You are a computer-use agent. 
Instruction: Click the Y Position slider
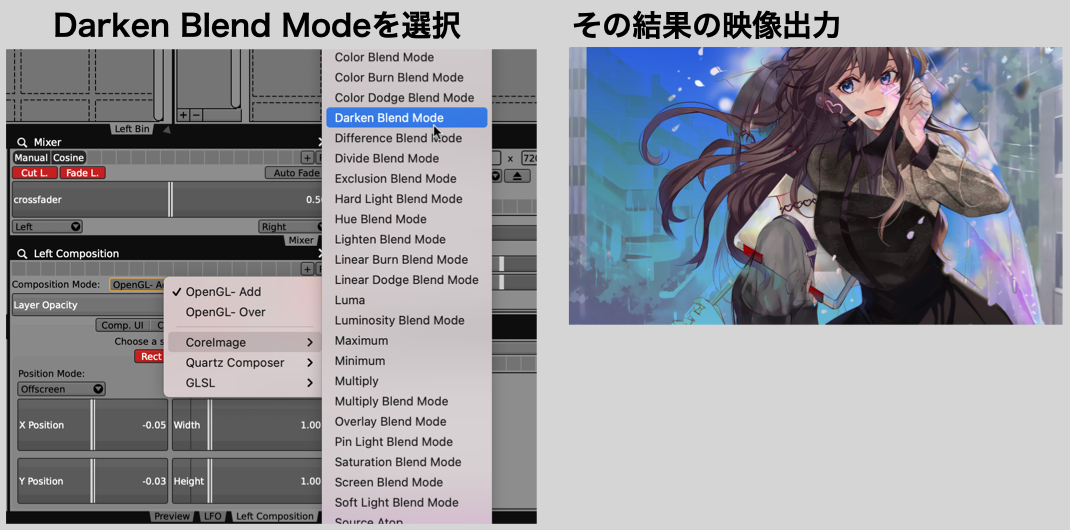[92, 481]
